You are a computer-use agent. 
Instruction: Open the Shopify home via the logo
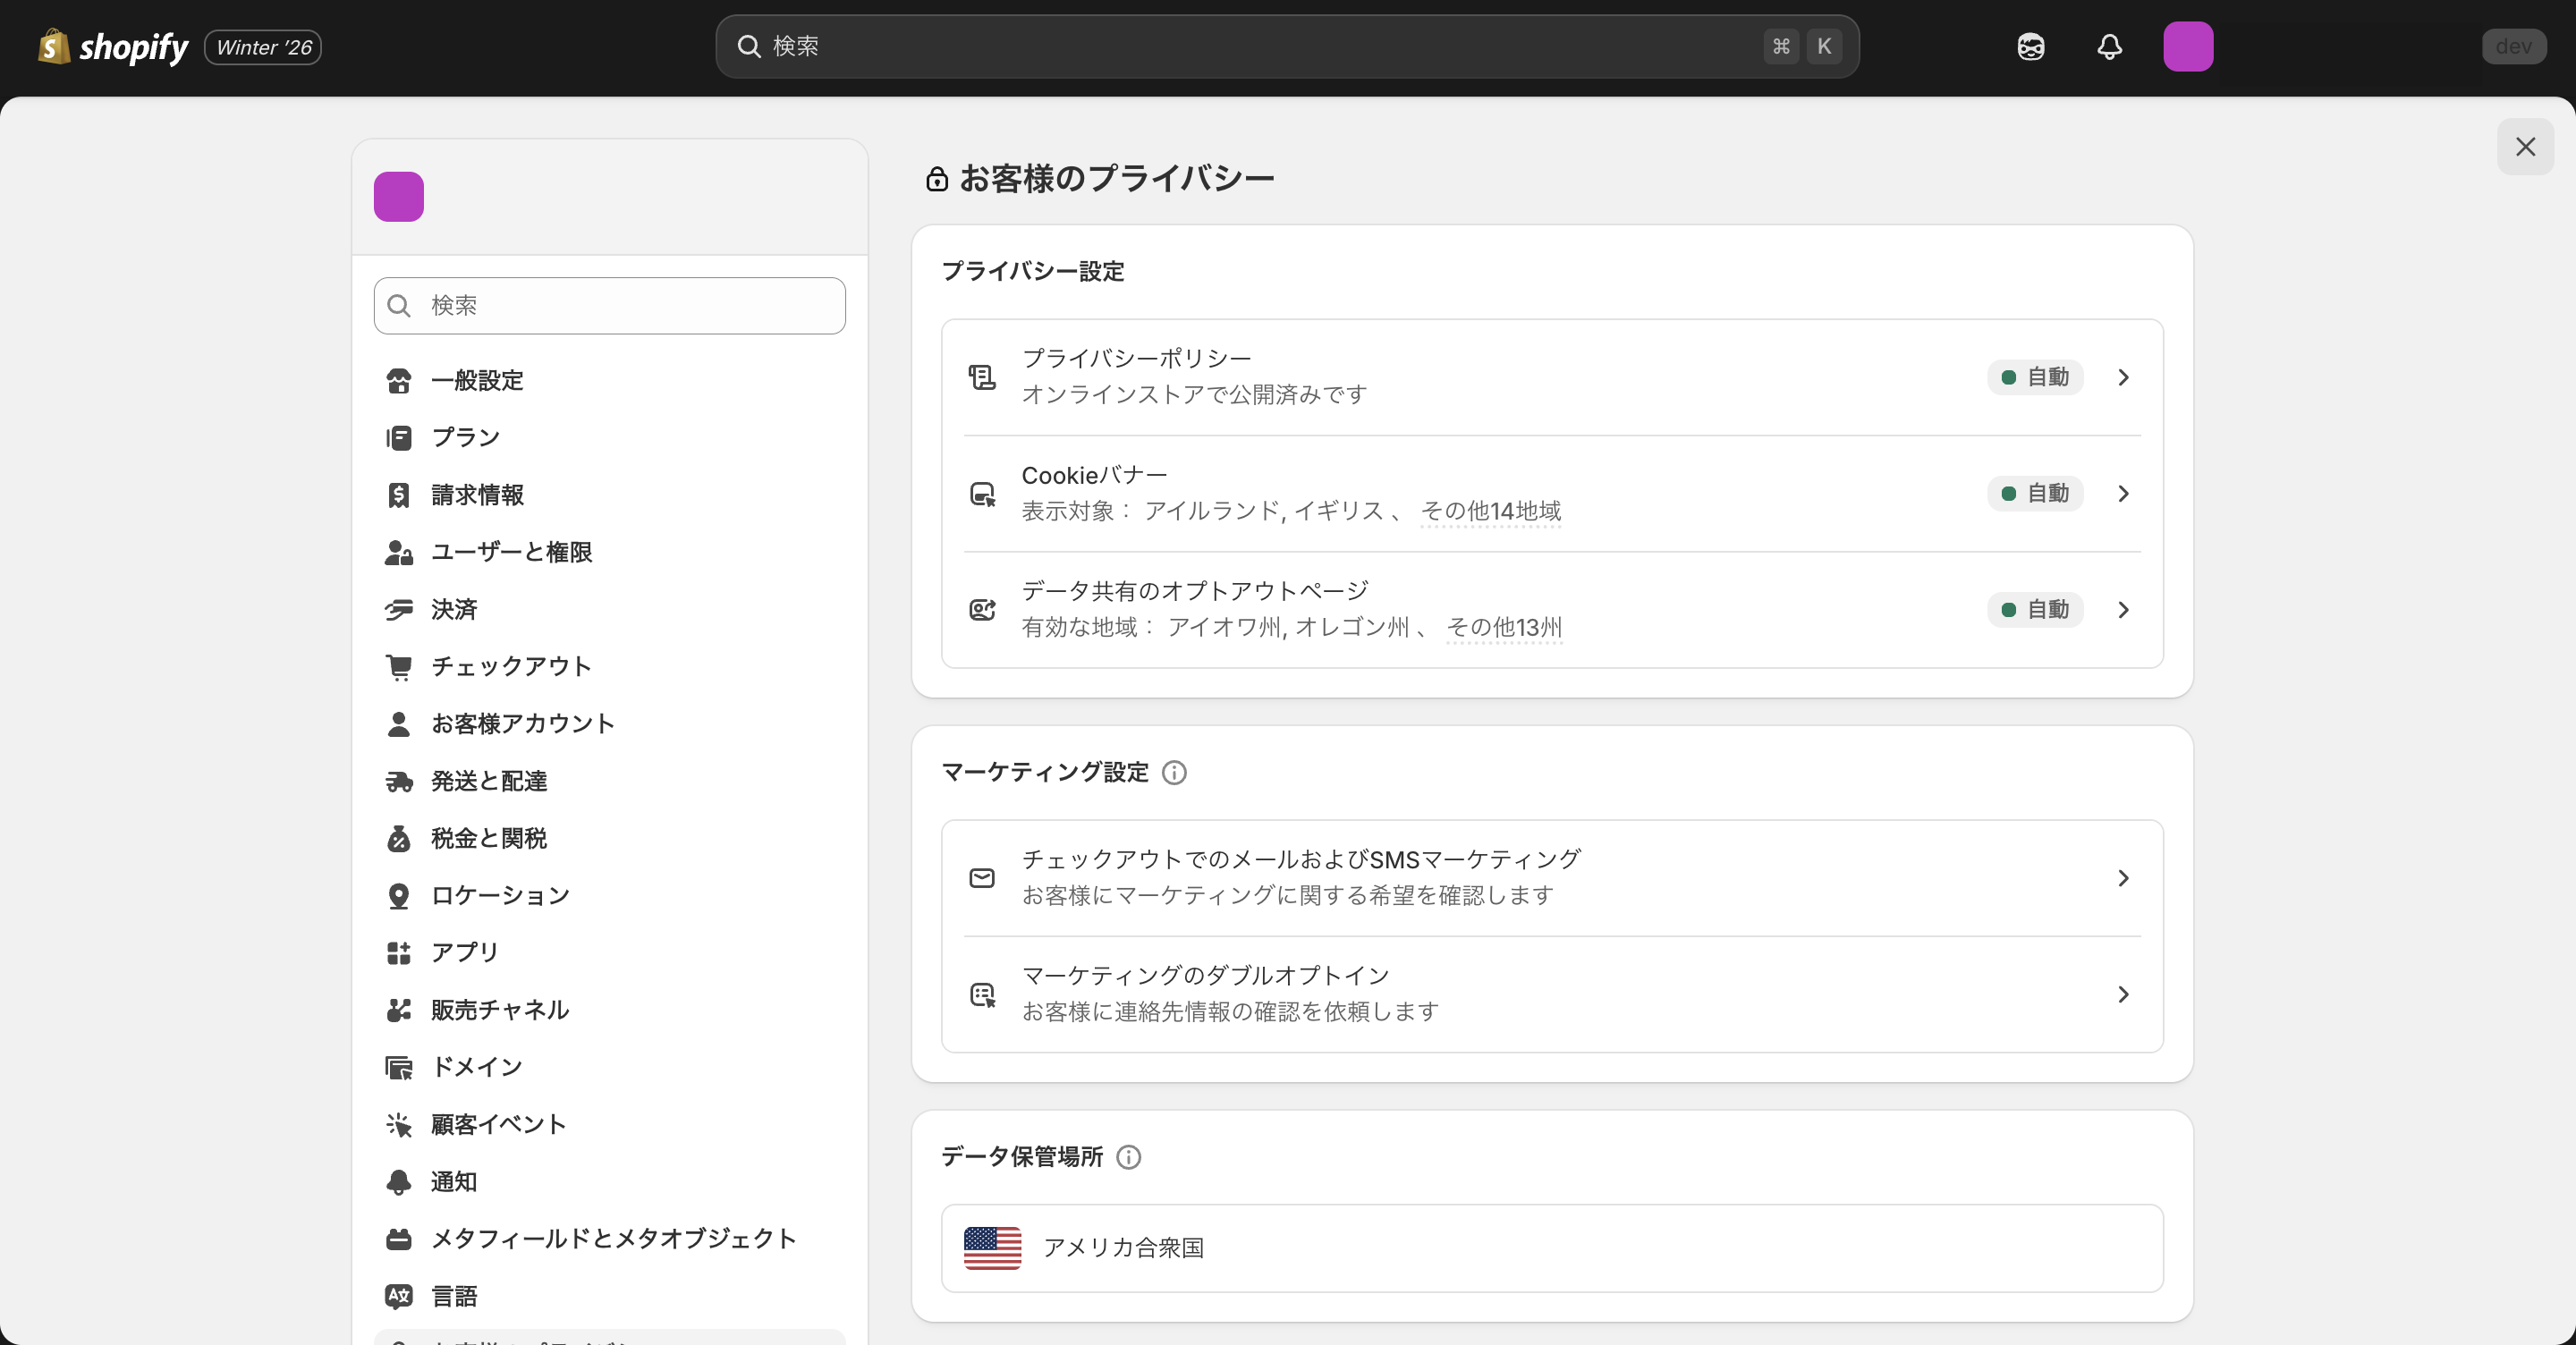(x=112, y=46)
